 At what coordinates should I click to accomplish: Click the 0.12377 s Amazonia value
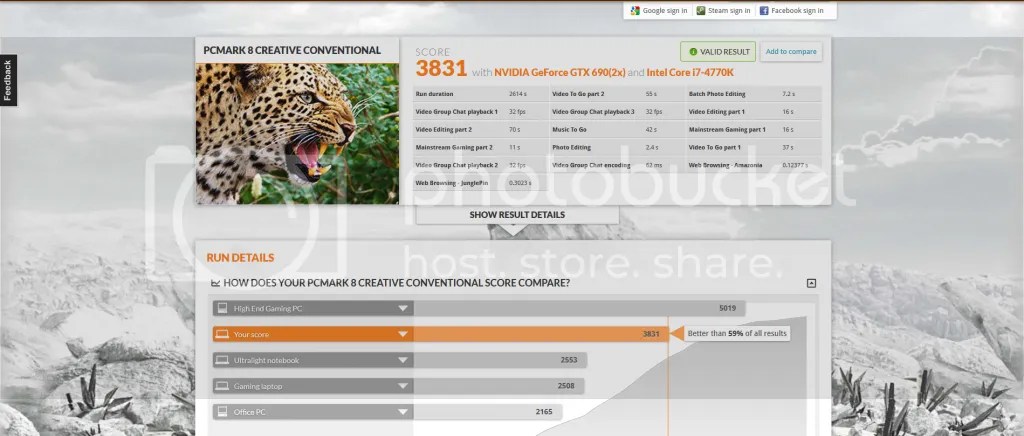pyautogui.click(x=795, y=165)
